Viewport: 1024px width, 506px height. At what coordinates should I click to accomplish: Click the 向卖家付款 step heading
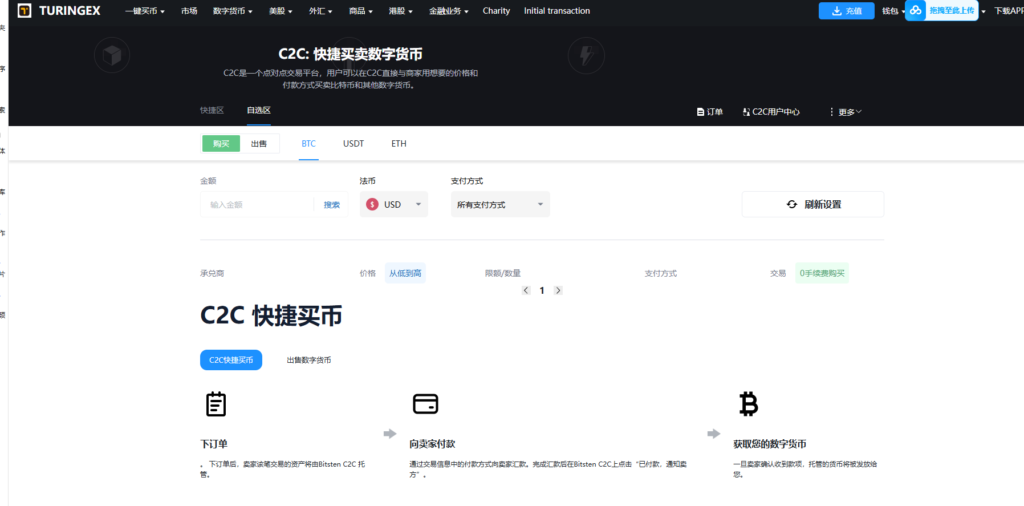pyautogui.click(x=432, y=444)
